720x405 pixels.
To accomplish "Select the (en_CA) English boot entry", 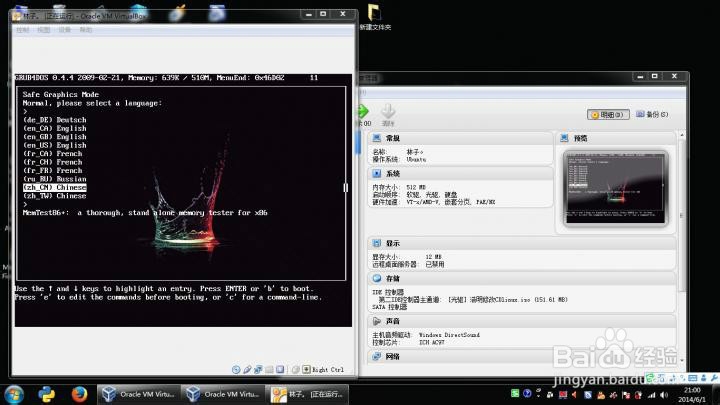I will pyautogui.click(x=55, y=129).
